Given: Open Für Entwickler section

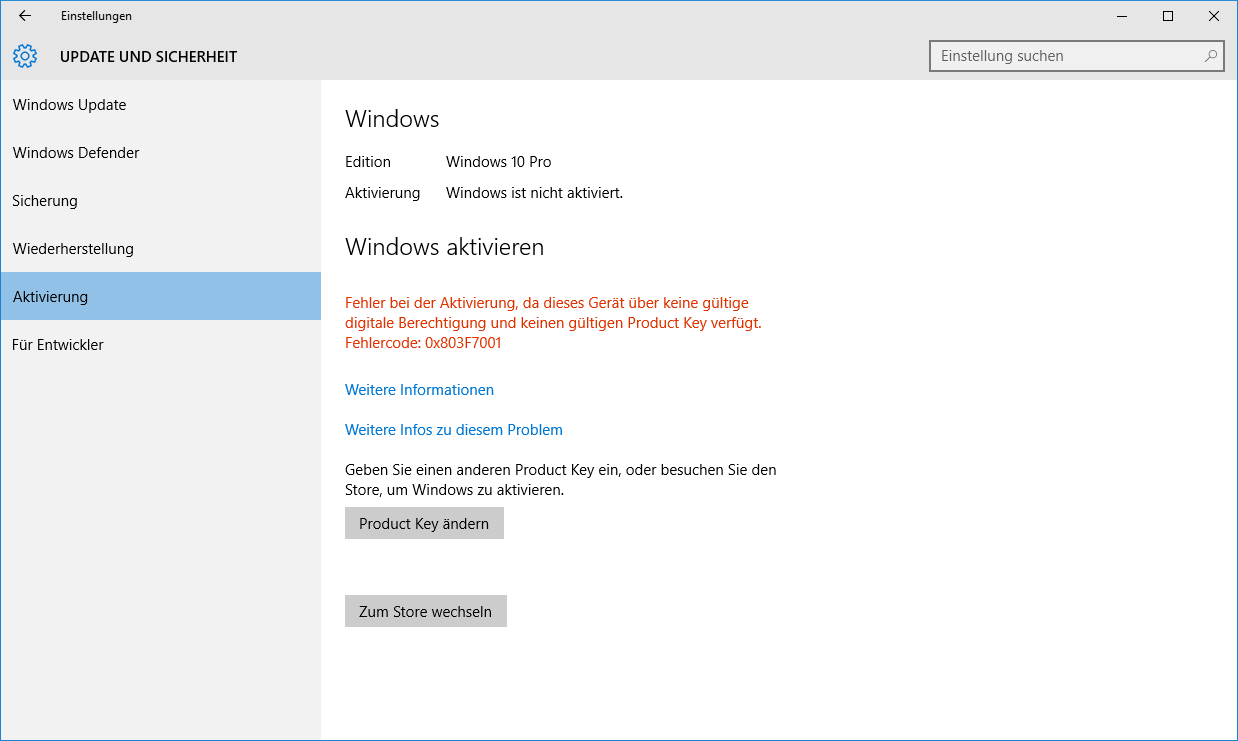Looking at the screenshot, I should [x=160, y=345].
